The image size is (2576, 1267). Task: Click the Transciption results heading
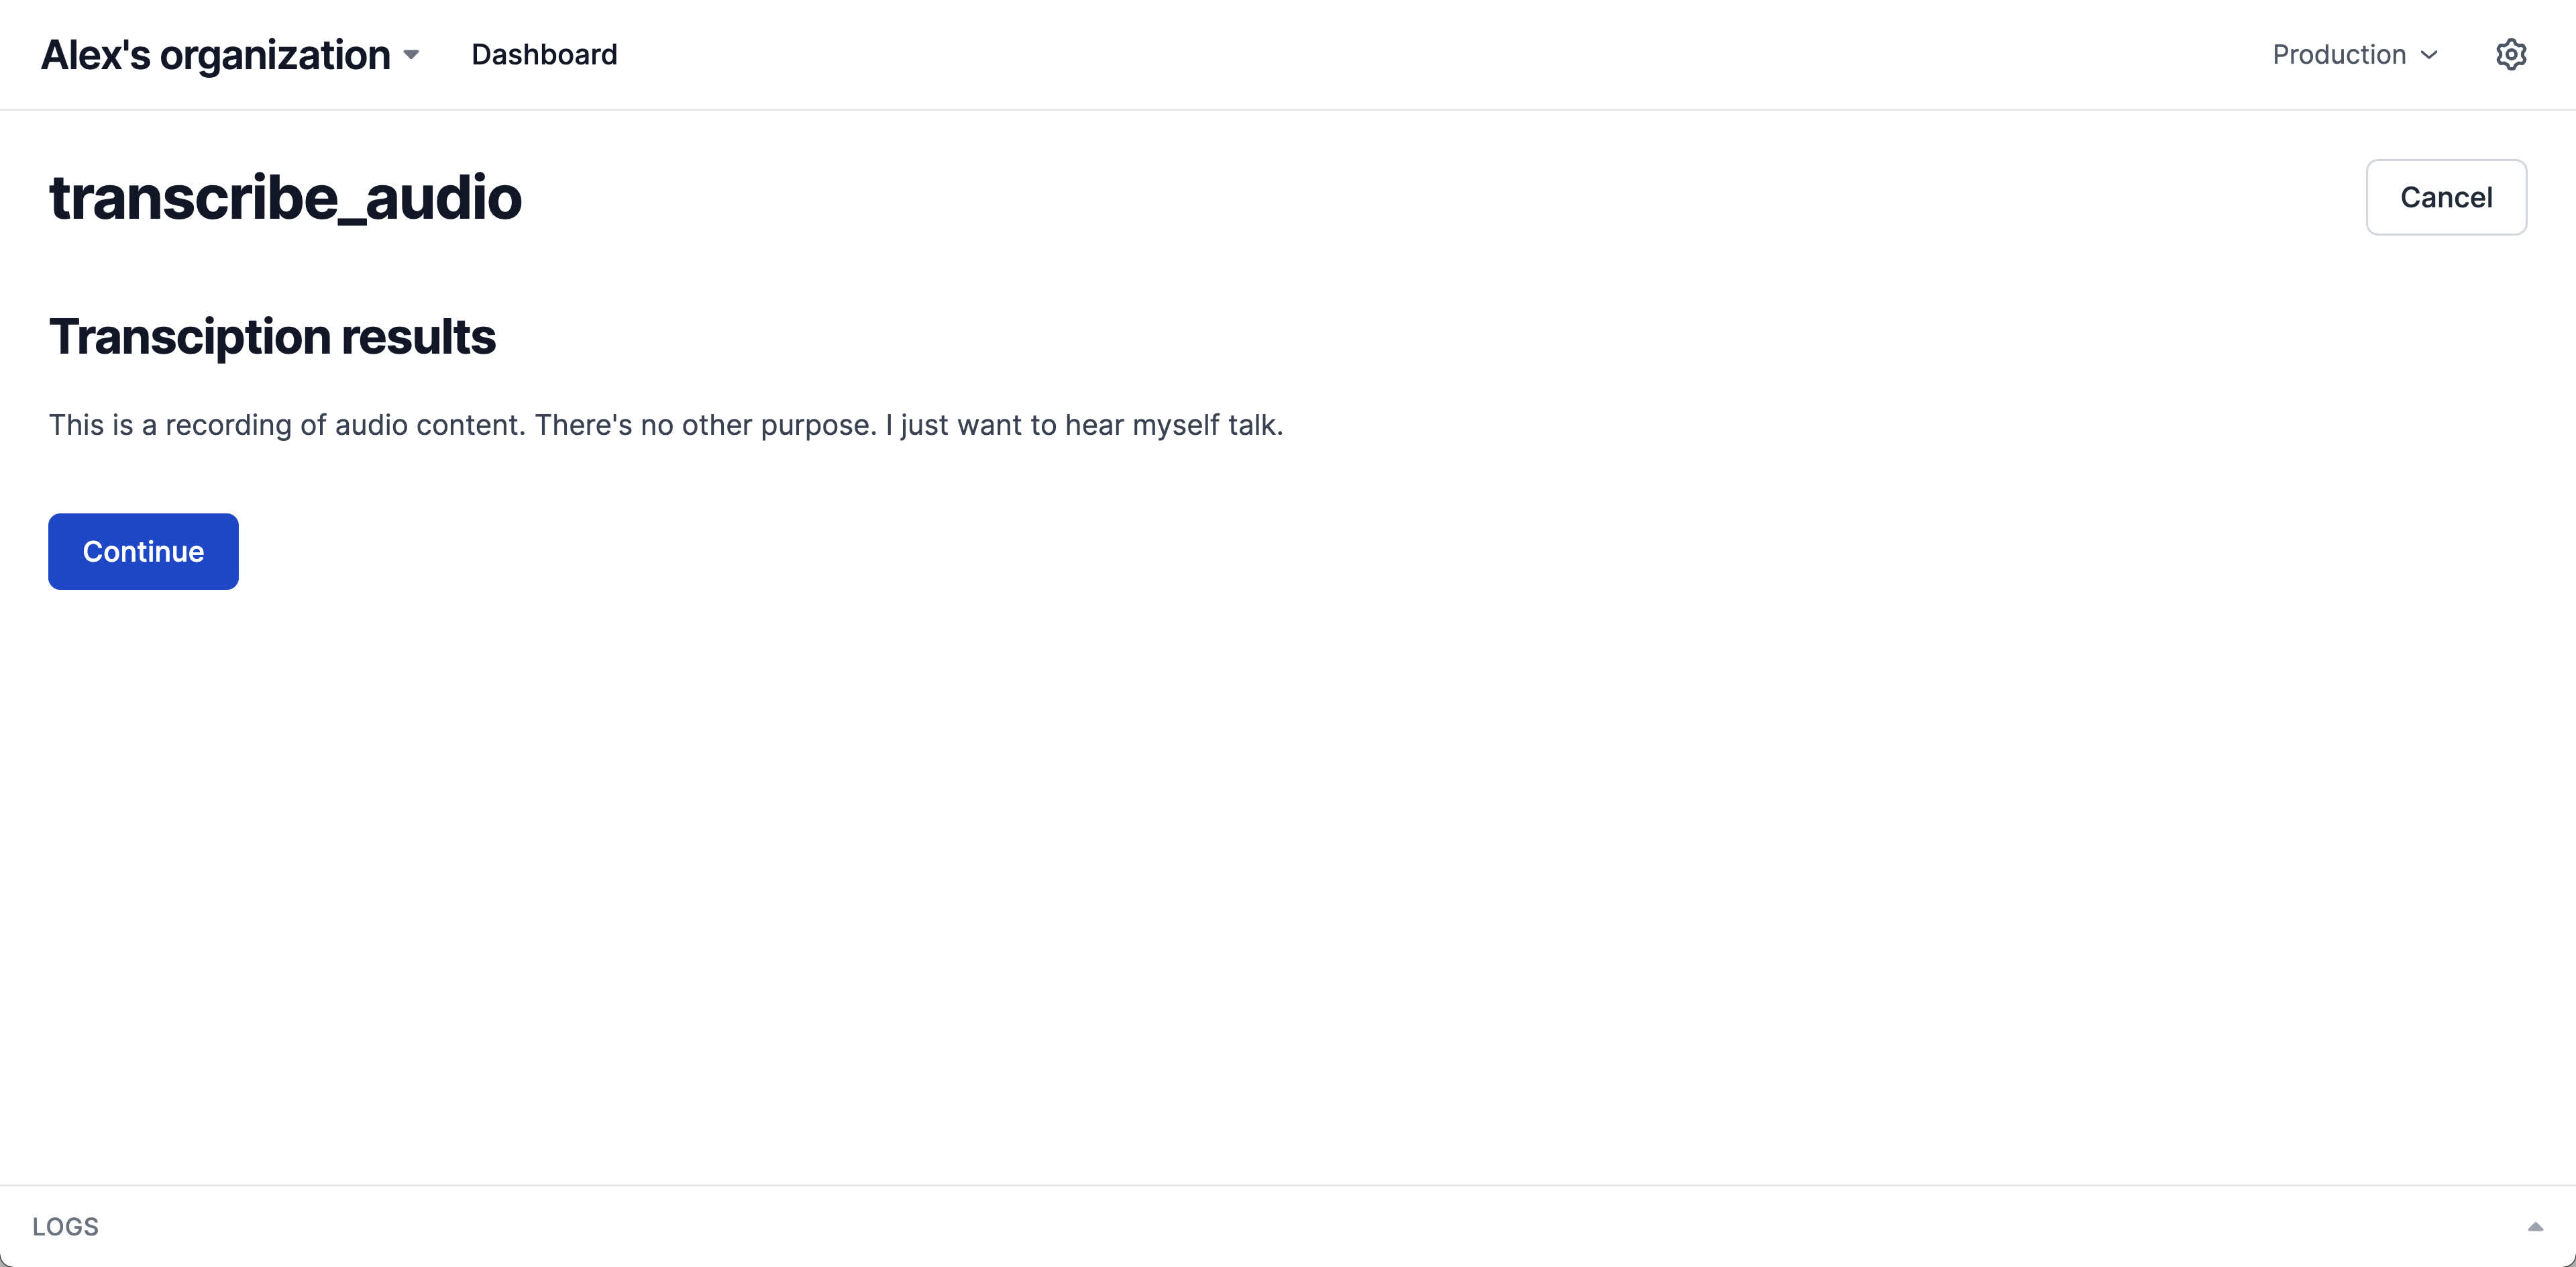[272, 336]
